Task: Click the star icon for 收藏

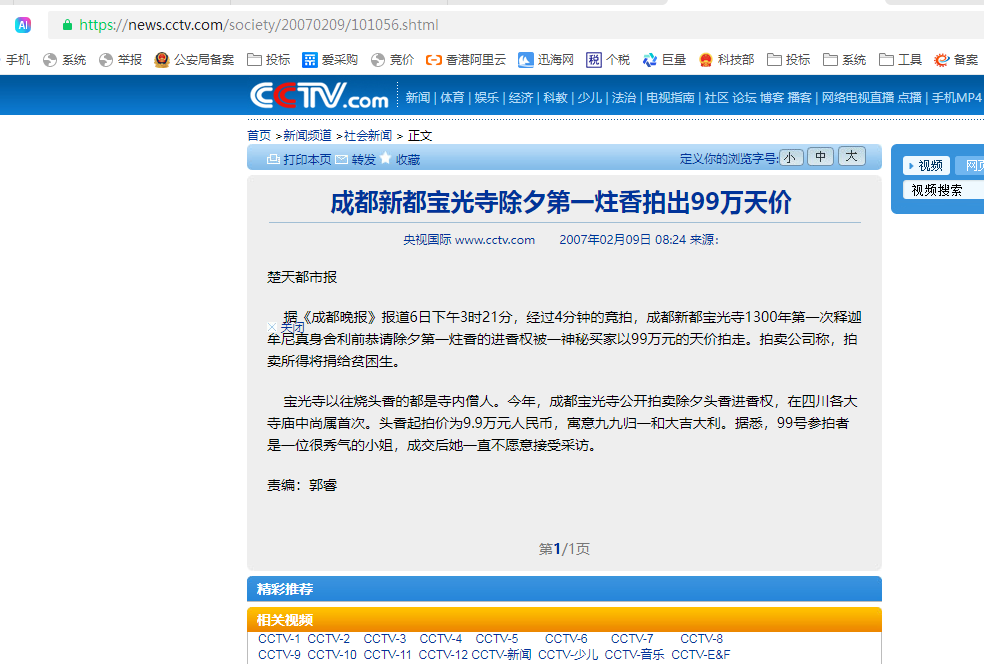Action: 385,158
